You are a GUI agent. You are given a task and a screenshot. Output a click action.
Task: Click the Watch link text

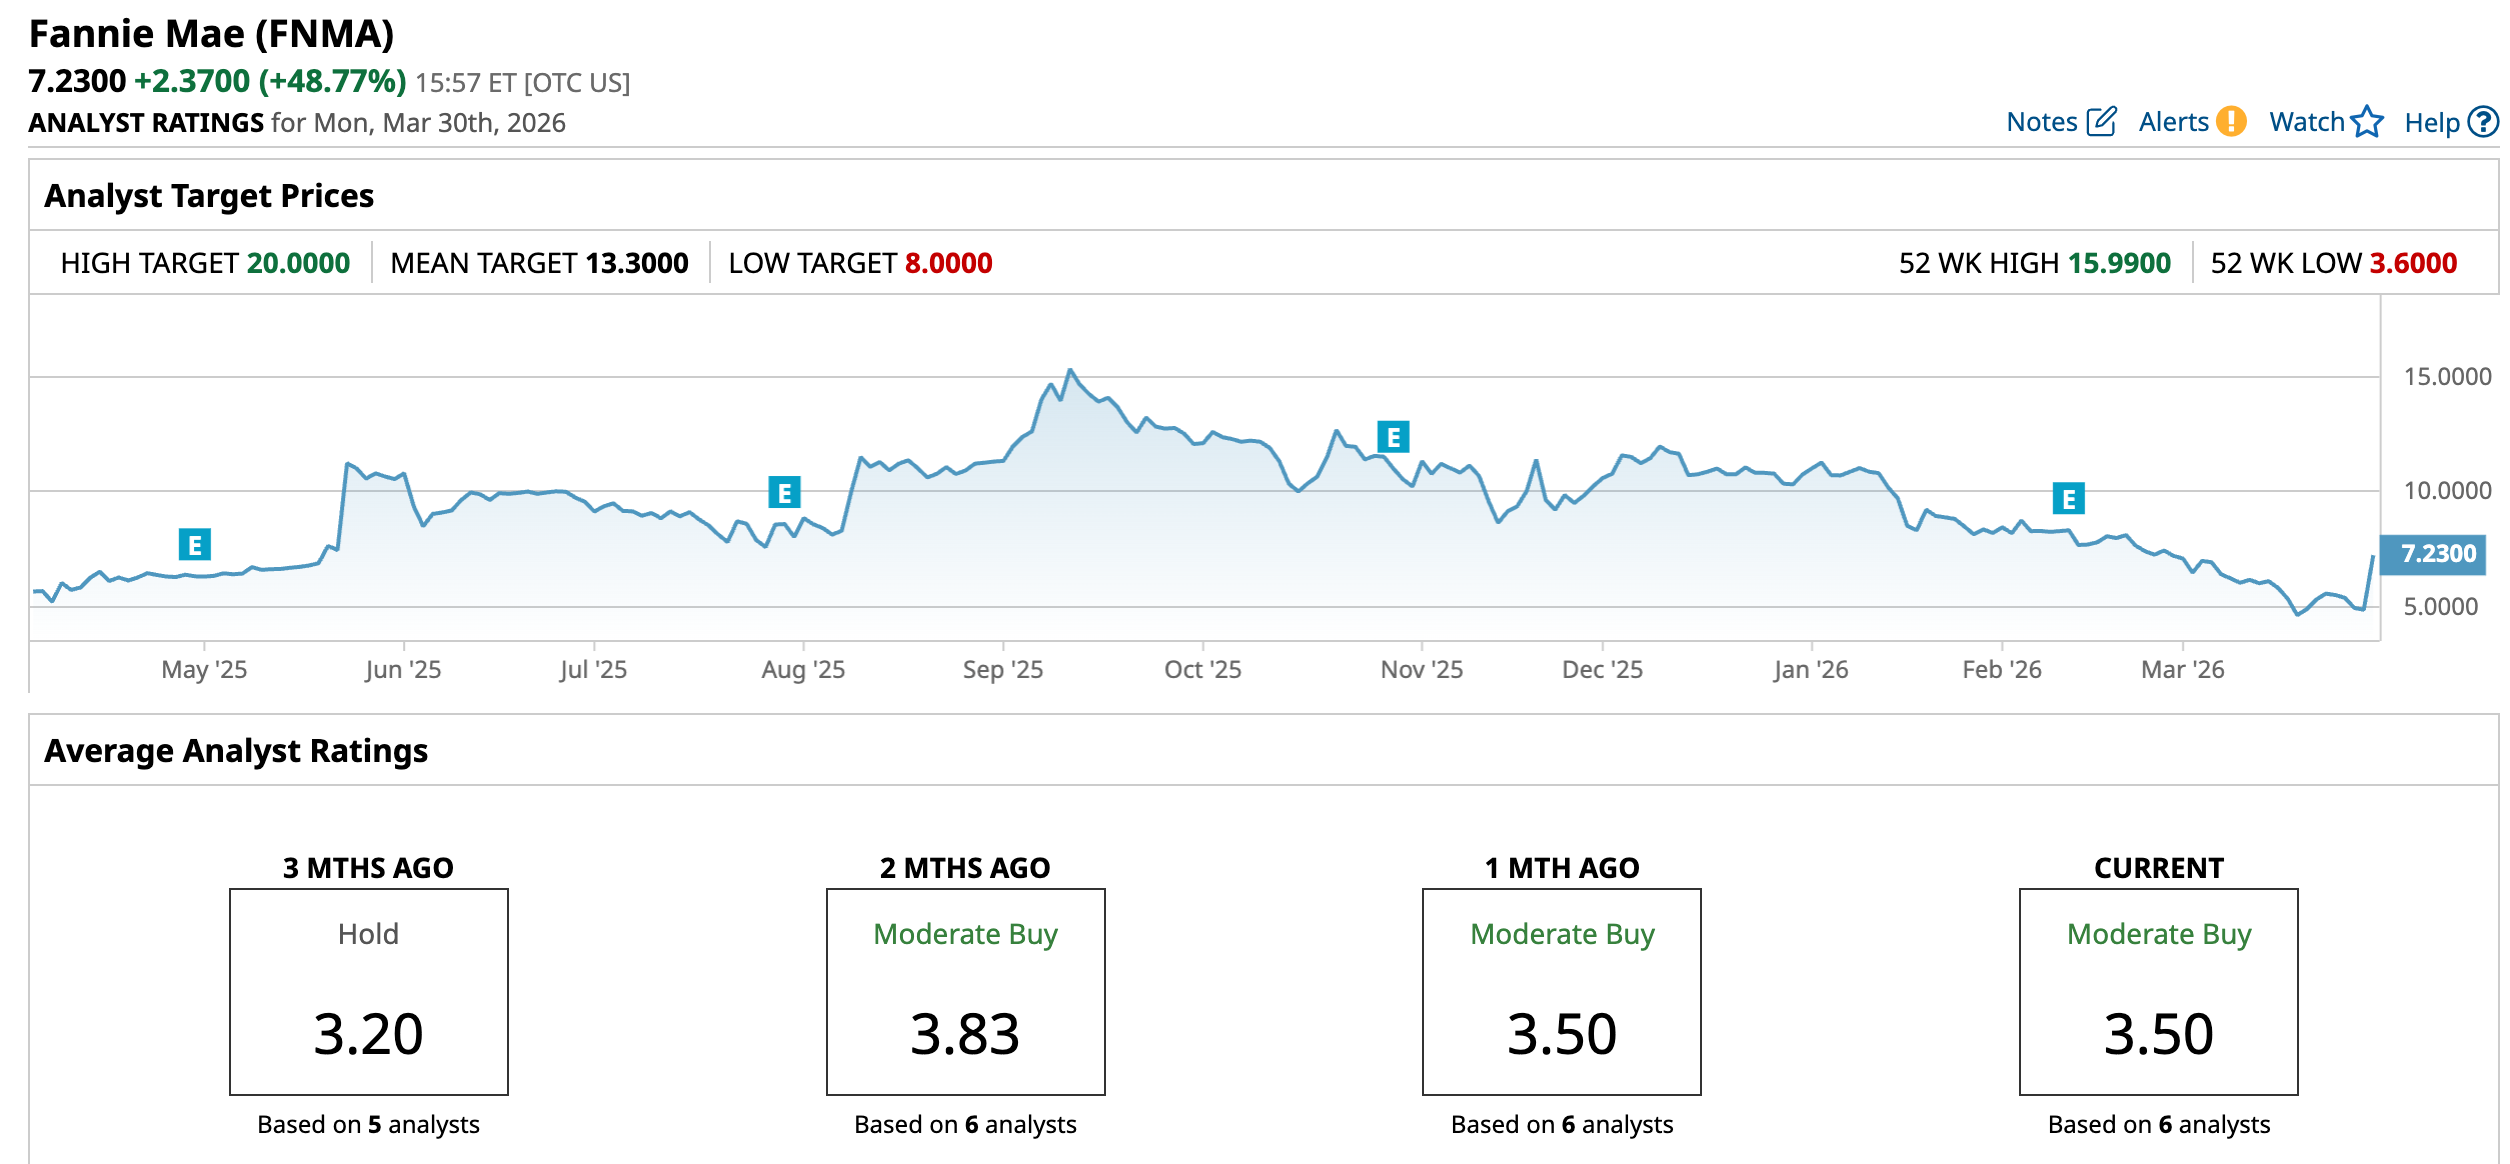click(x=2306, y=122)
